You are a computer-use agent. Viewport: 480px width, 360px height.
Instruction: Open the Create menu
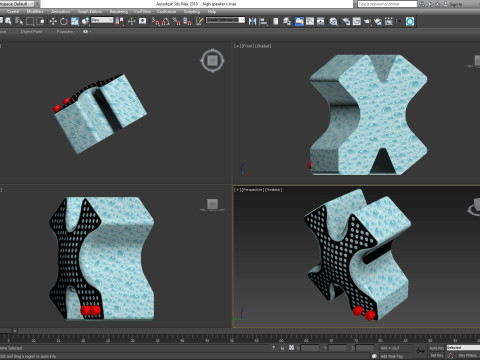(x=13, y=12)
